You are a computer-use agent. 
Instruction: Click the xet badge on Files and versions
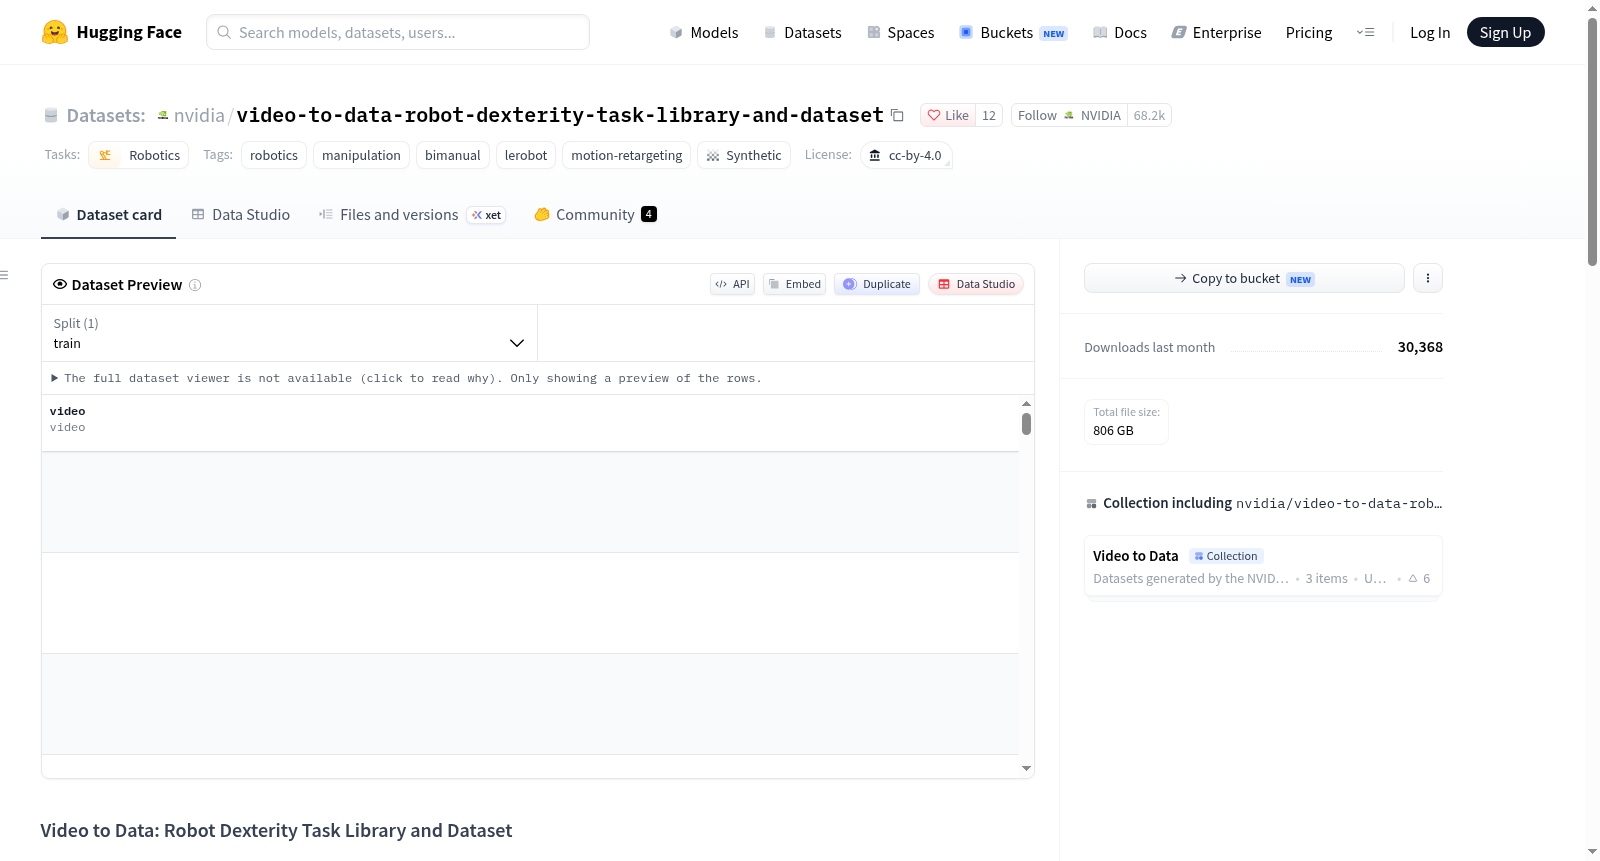[487, 215]
